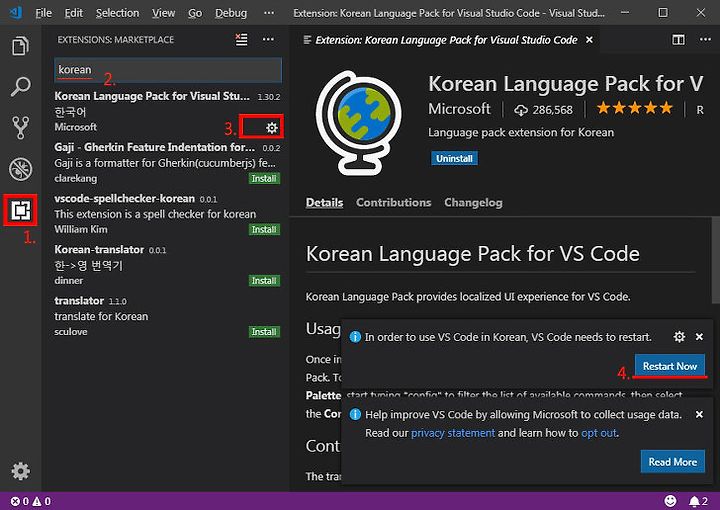720x510 pixels.
Task: Click the details page scrollbar
Action: coord(715,260)
